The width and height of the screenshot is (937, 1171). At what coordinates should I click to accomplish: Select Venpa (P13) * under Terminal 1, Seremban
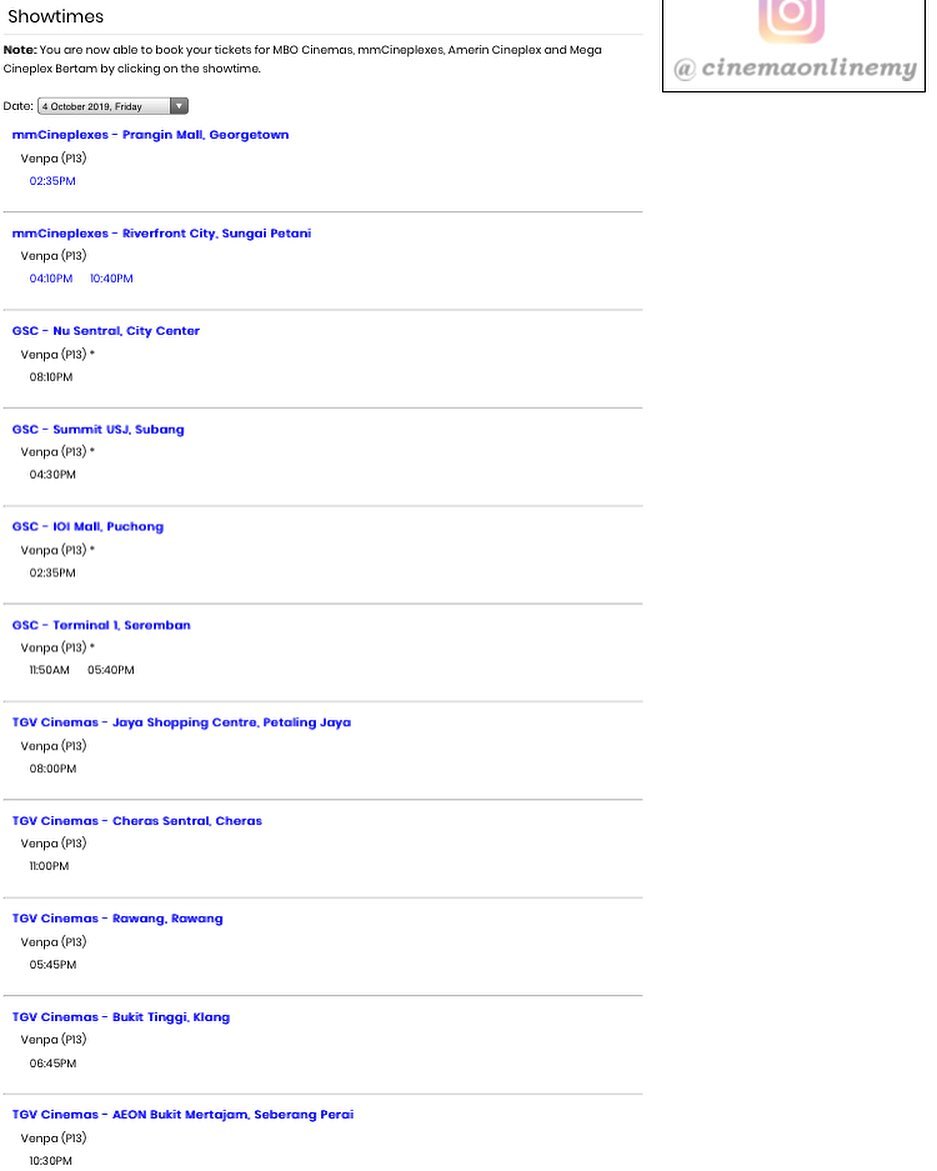click(57, 647)
